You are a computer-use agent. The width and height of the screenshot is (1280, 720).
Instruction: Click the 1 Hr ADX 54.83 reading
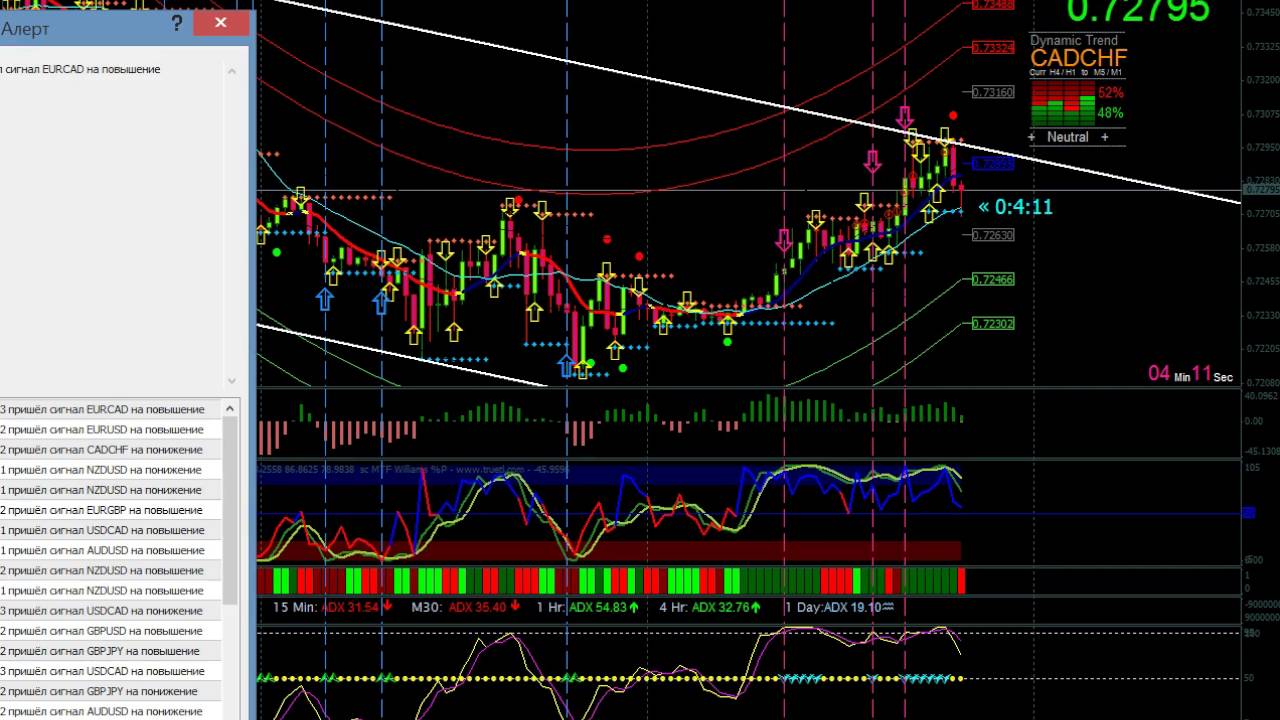pyautogui.click(x=588, y=607)
